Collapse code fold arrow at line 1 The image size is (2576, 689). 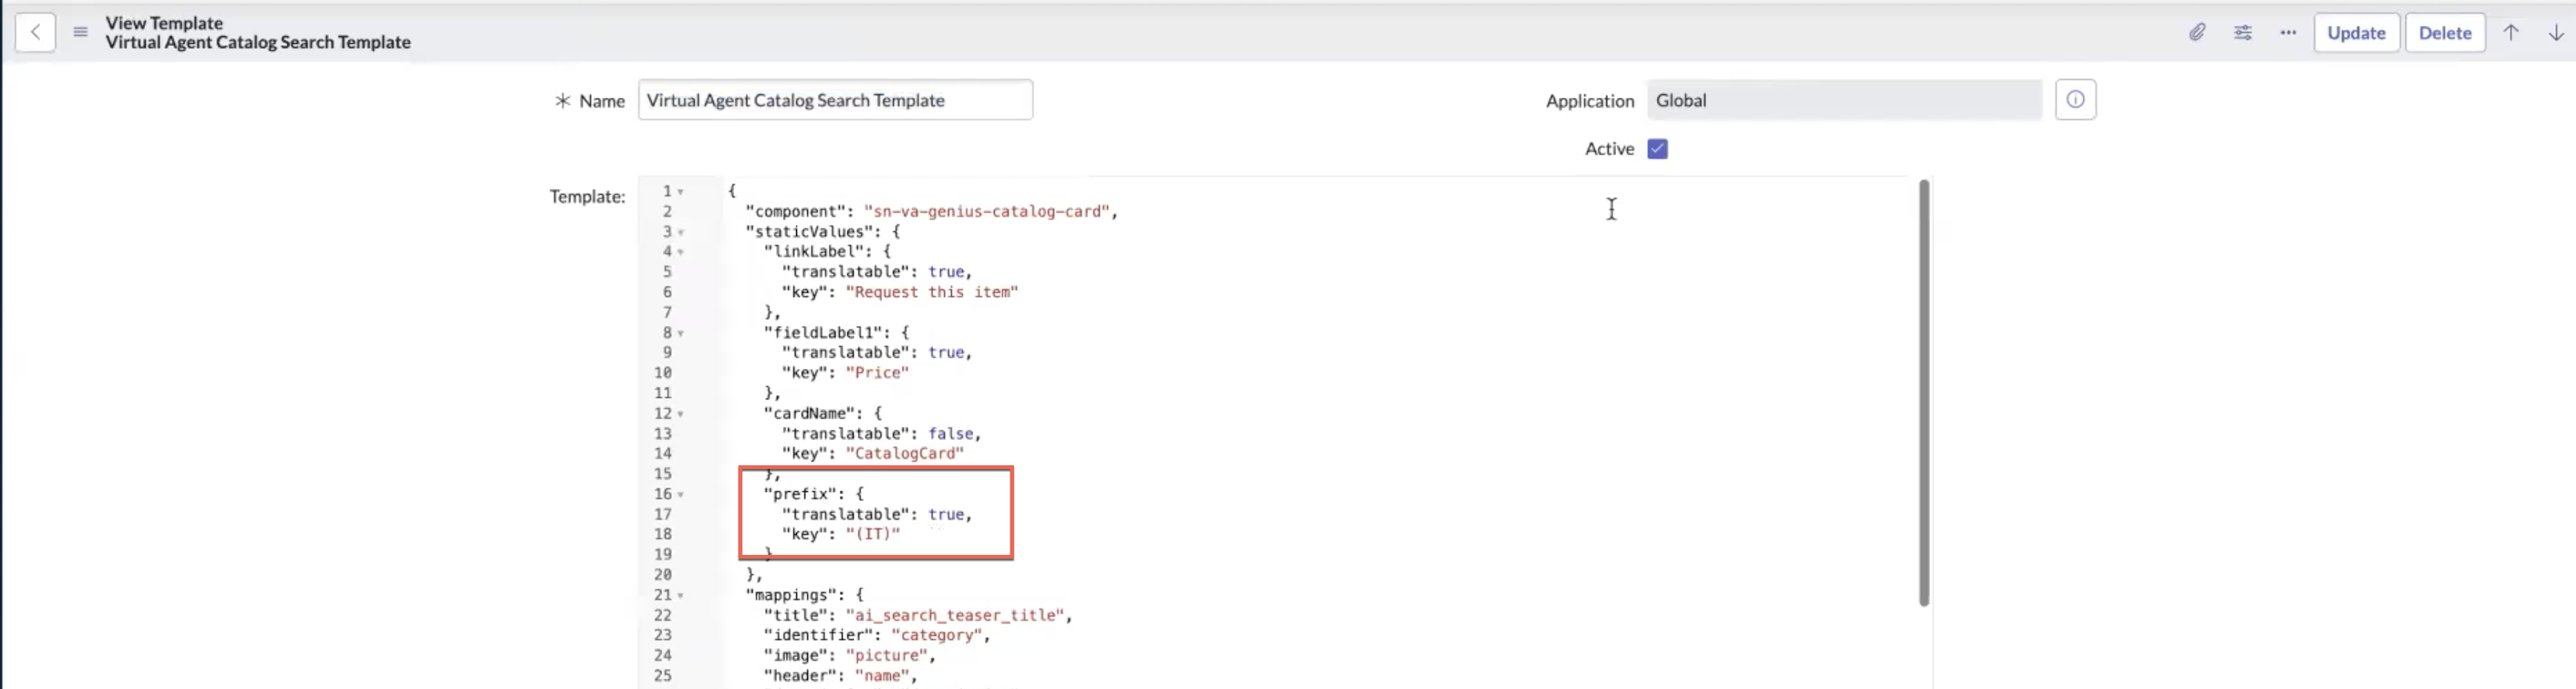(681, 192)
